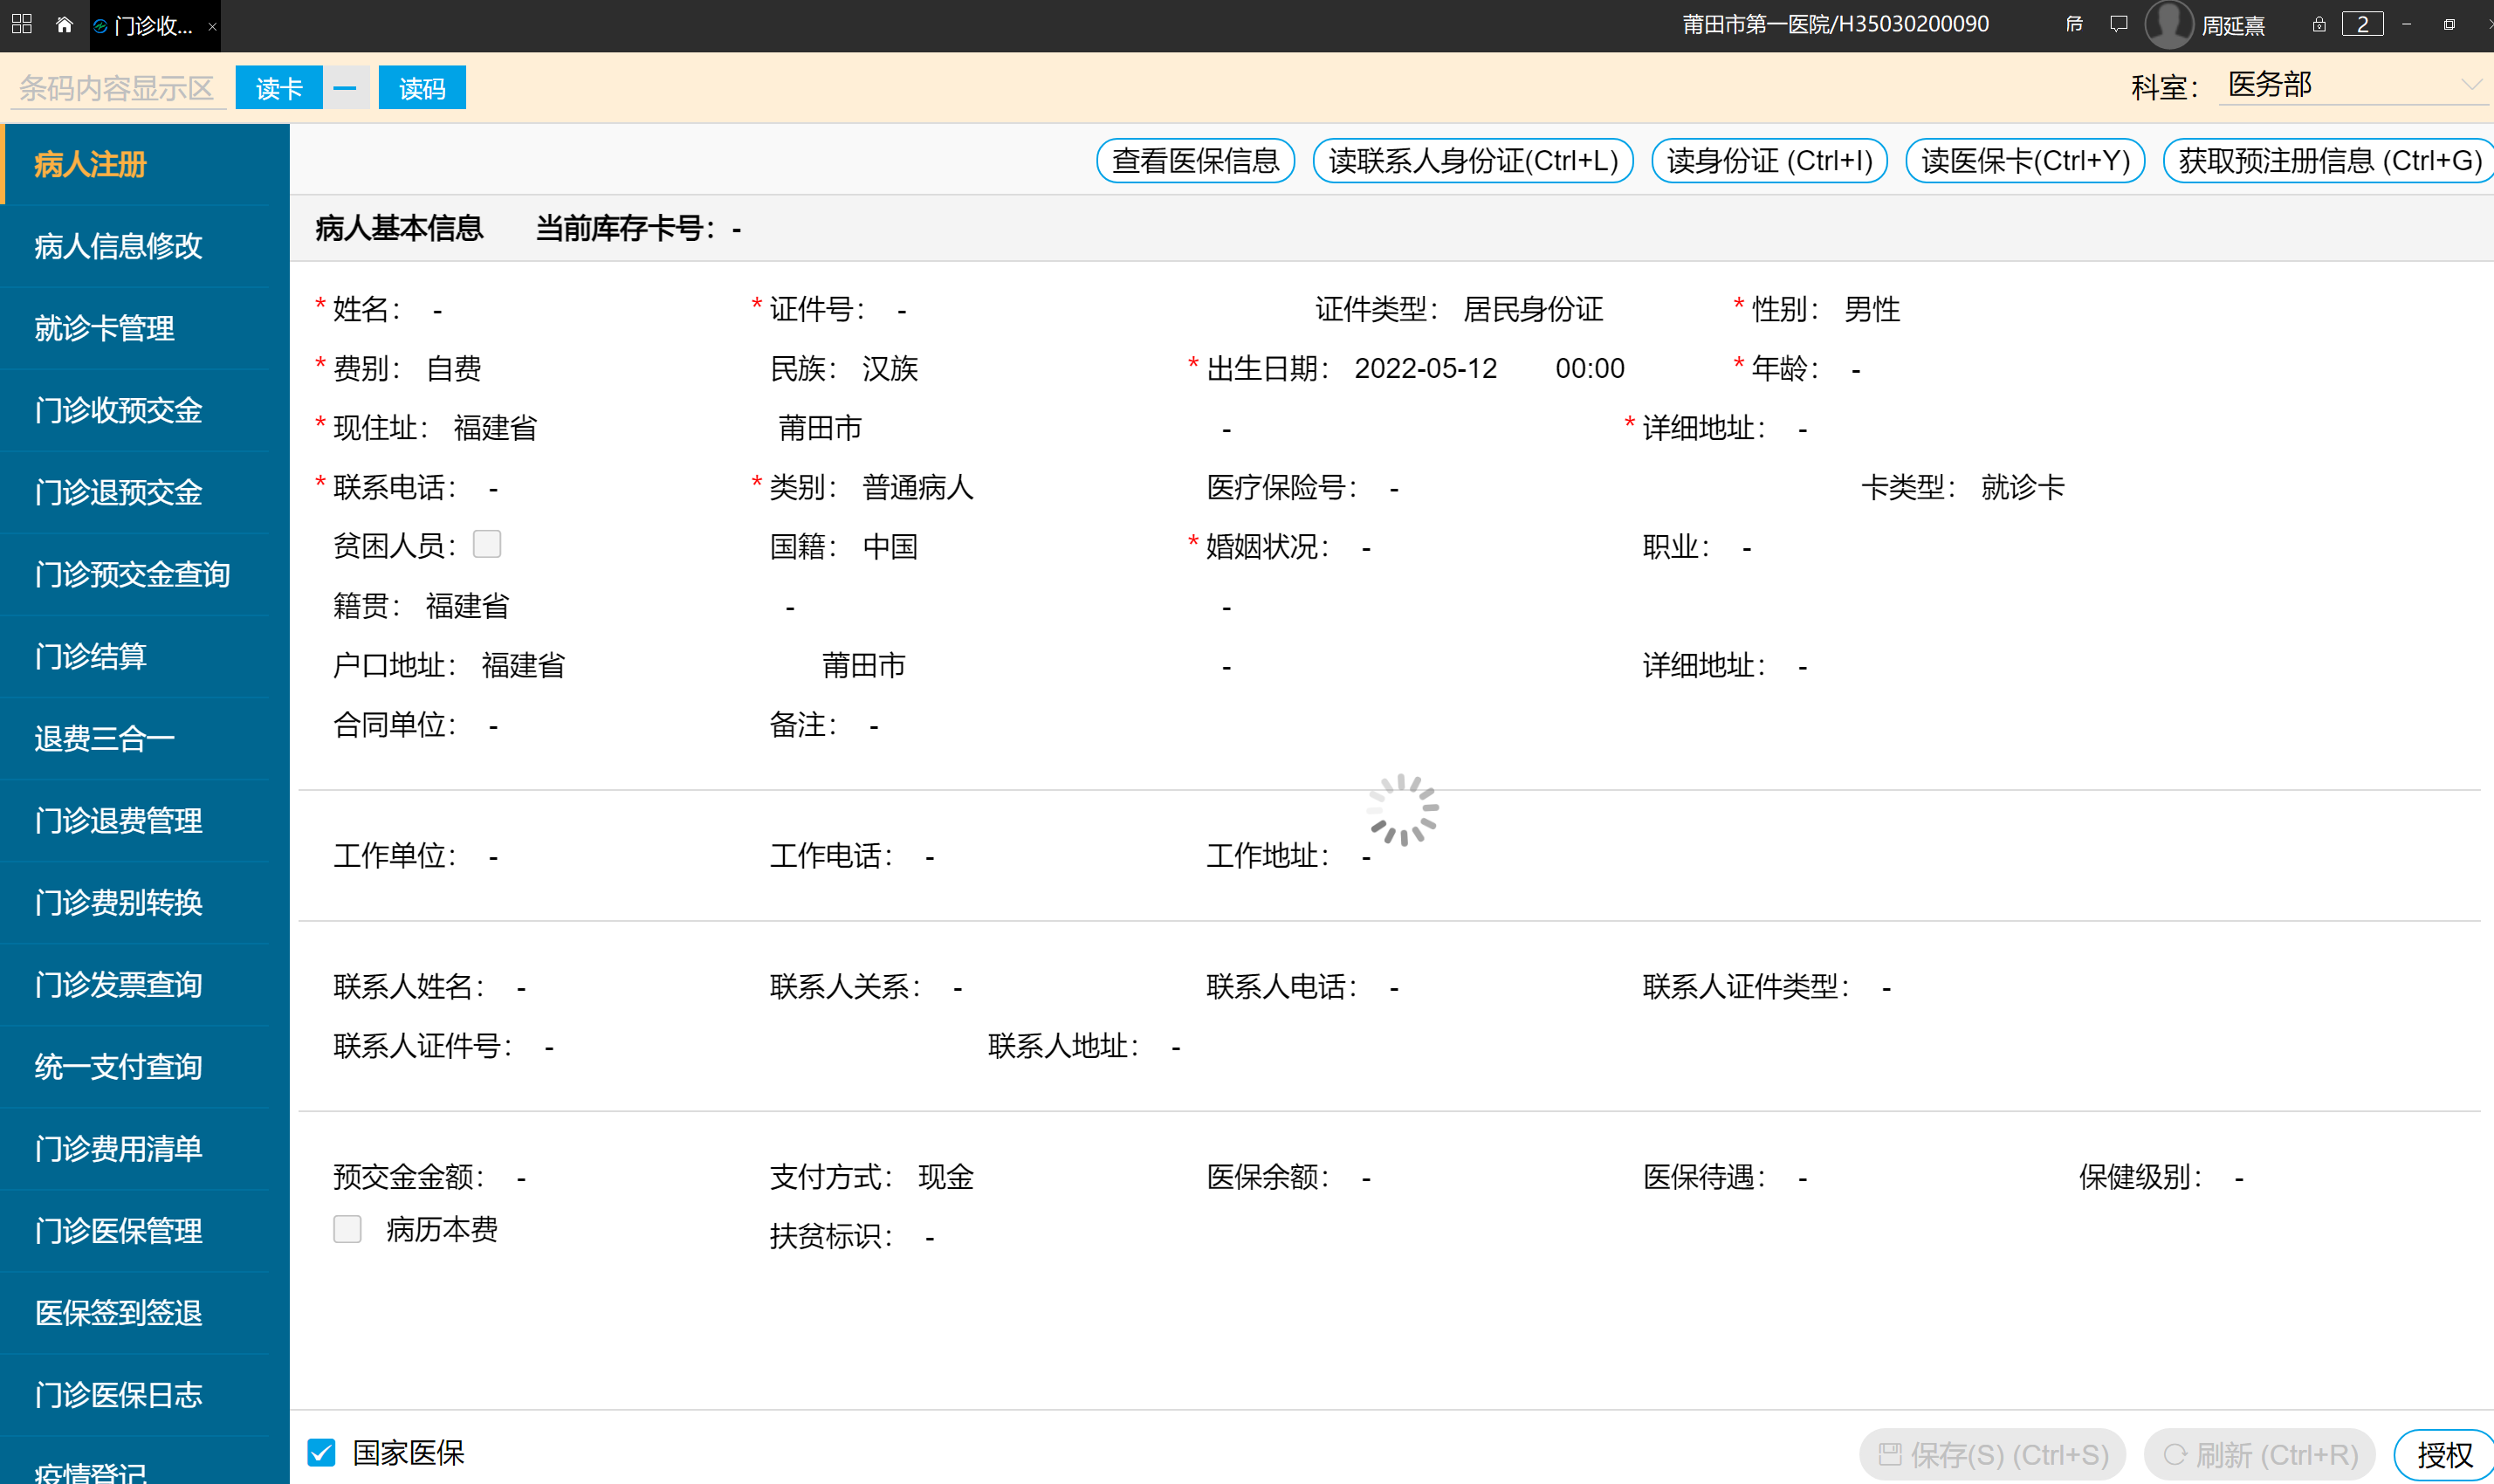
Task: Click the 户口地址 福建省 value
Action: tap(523, 665)
